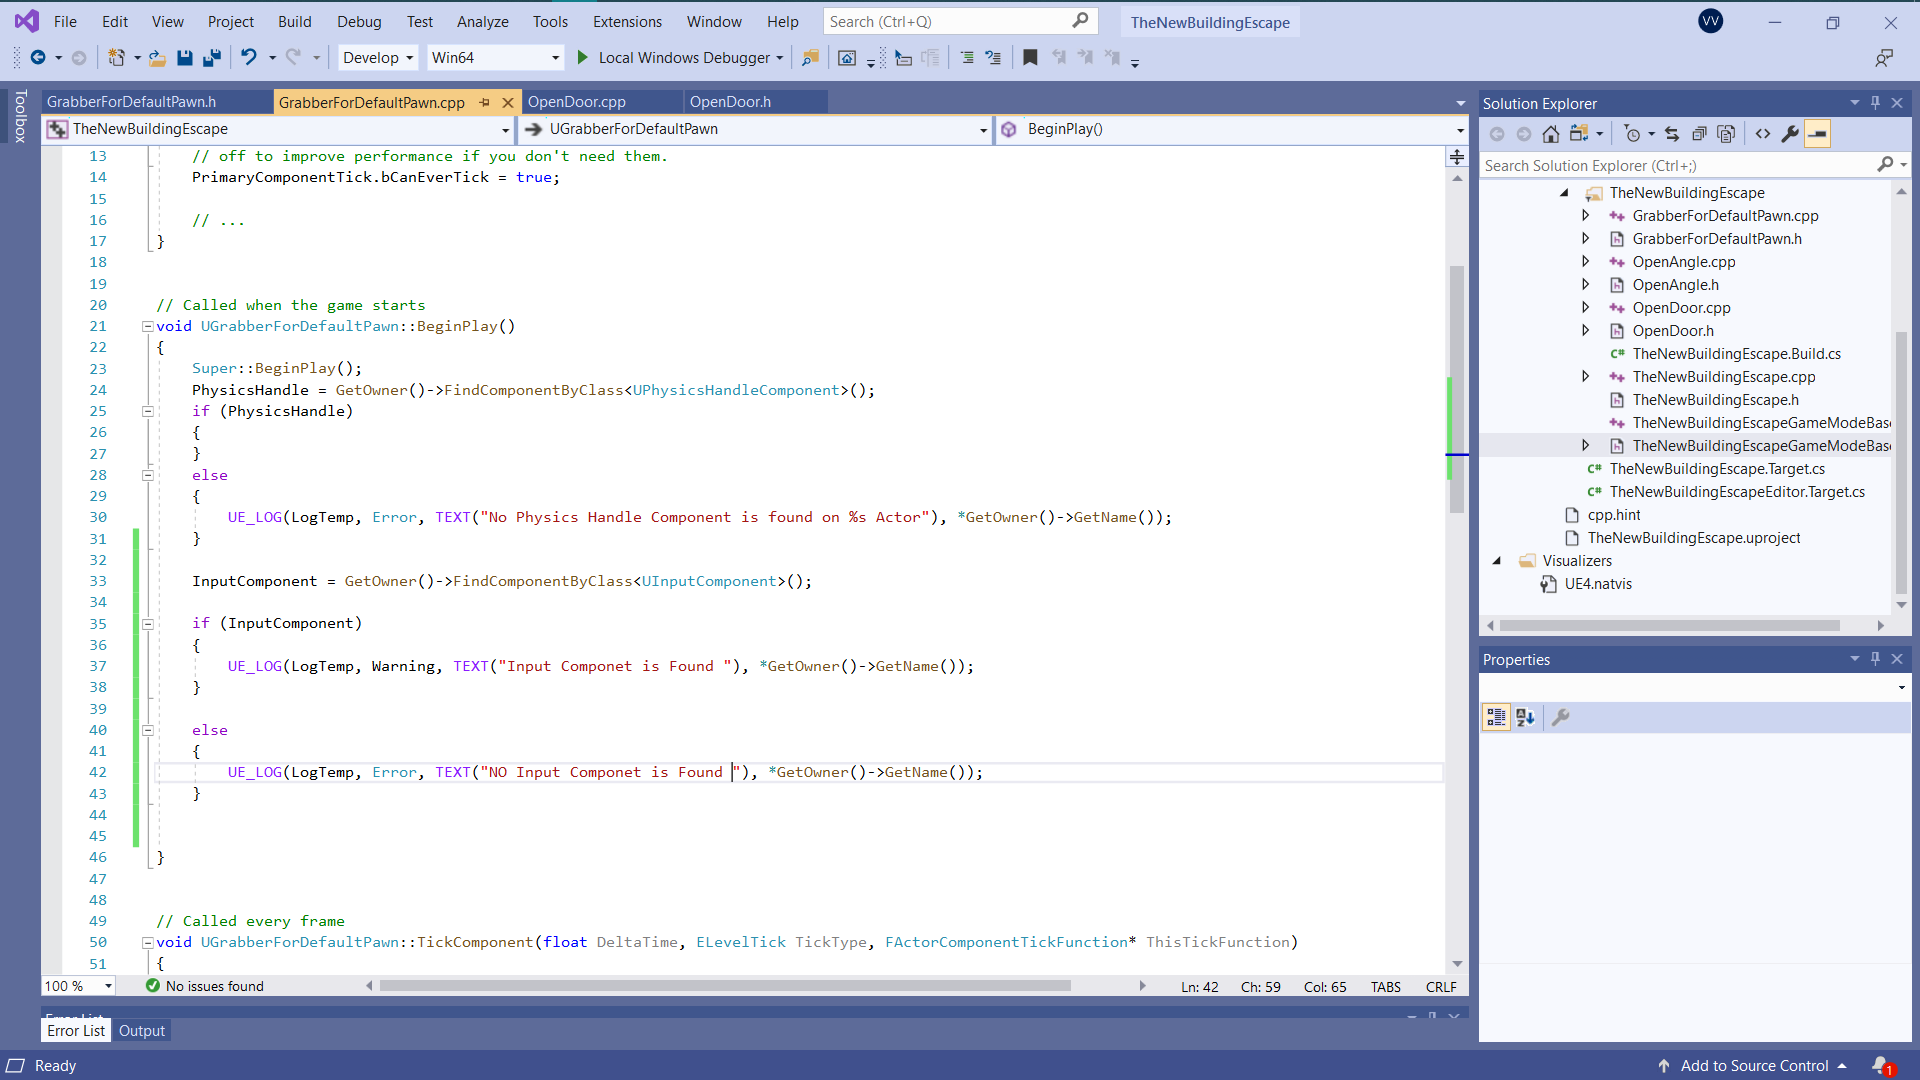This screenshot has height=1080, width=1920.
Task: Click Add to Source Control
Action: [x=1754, y=1066]
